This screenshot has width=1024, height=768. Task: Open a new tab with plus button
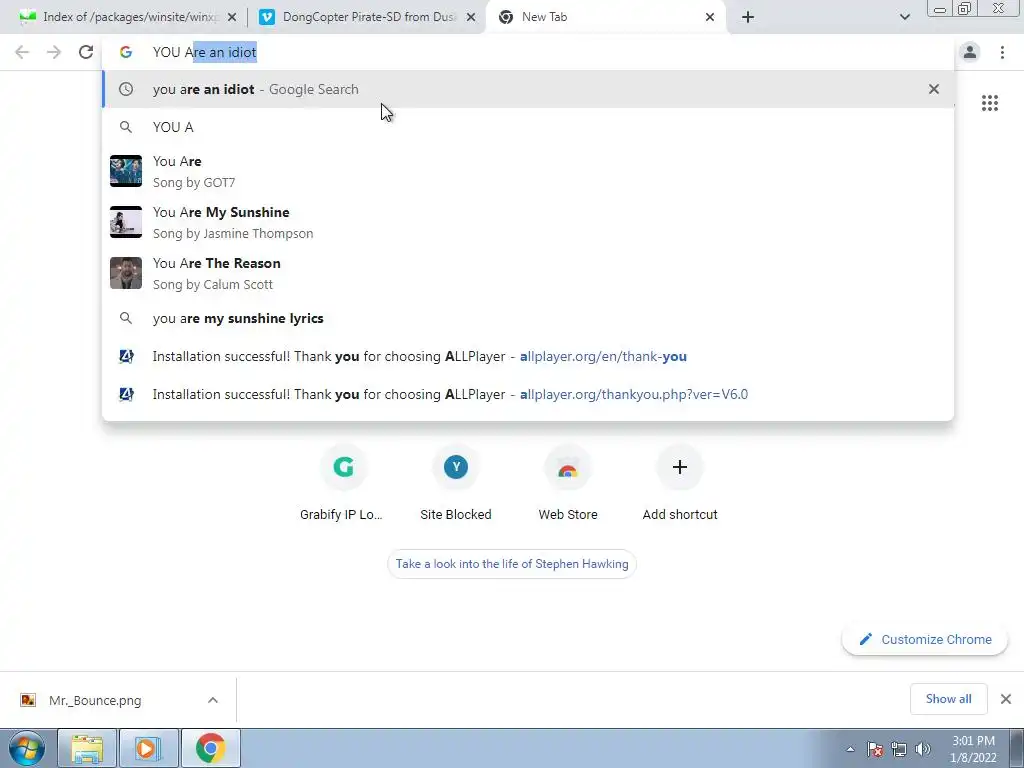[748, 17]
